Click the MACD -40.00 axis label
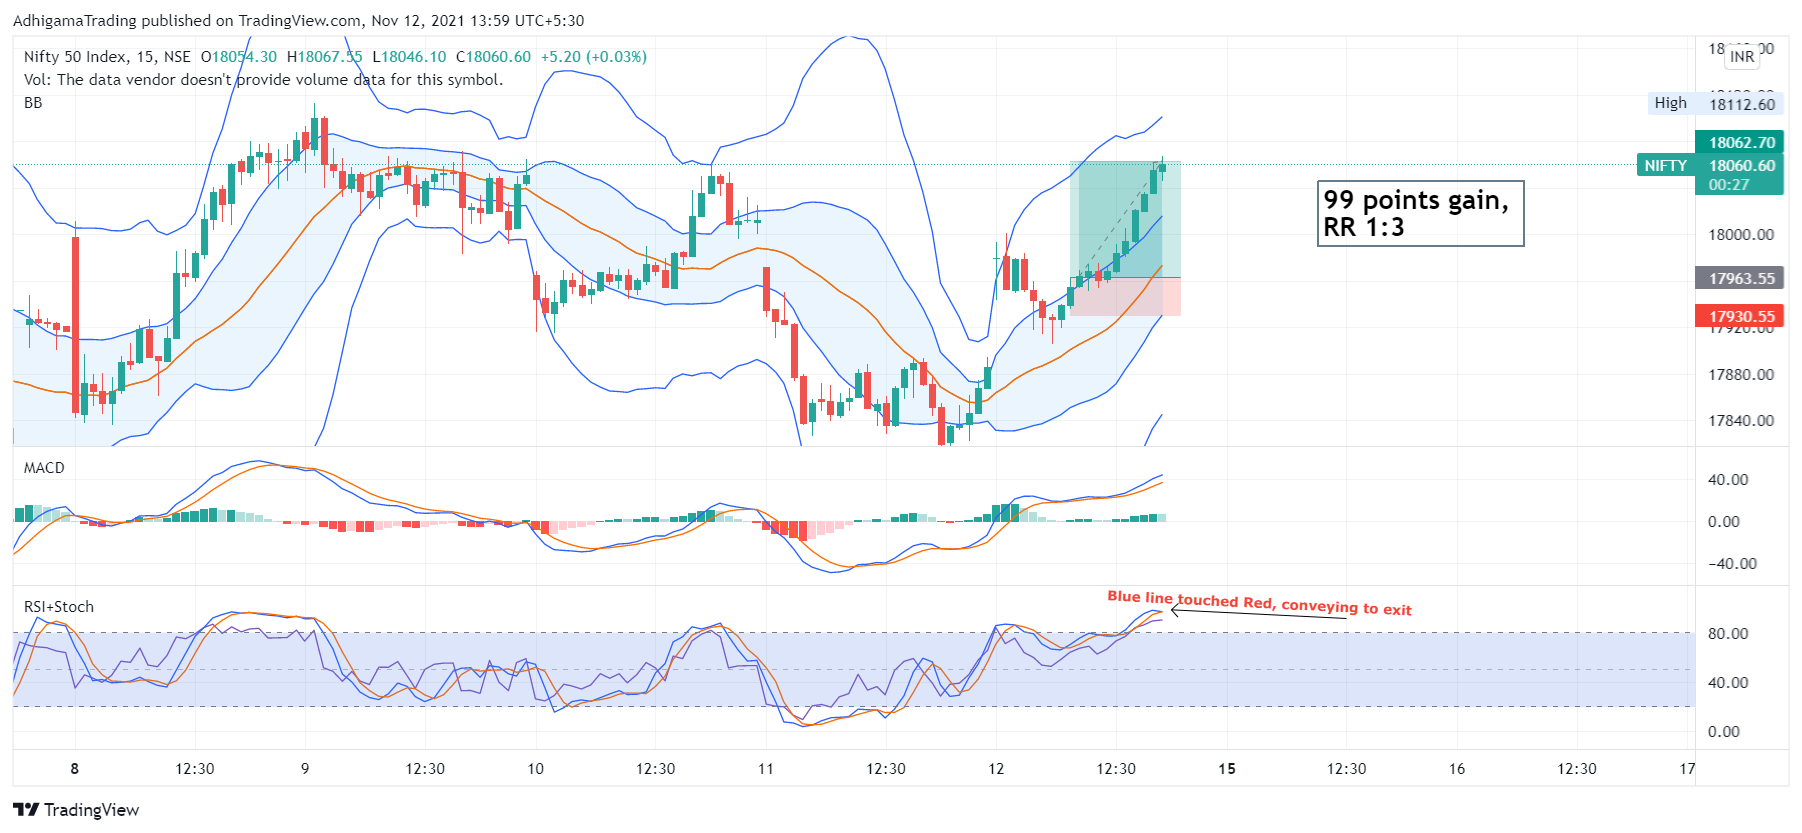Image resolution: width=1802 pixels, height=833 pixels. pyautogui.click(x=1732, y=564)
